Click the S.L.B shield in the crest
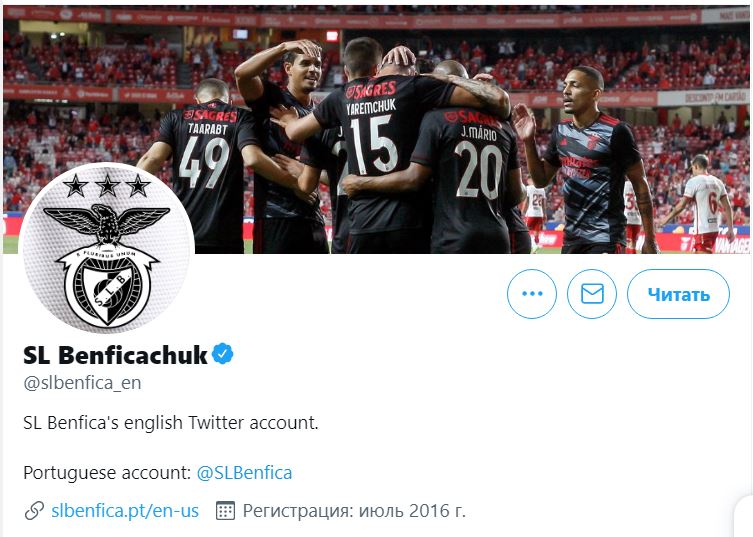Screen dimensions: 753x537 (x=108, y=292)
